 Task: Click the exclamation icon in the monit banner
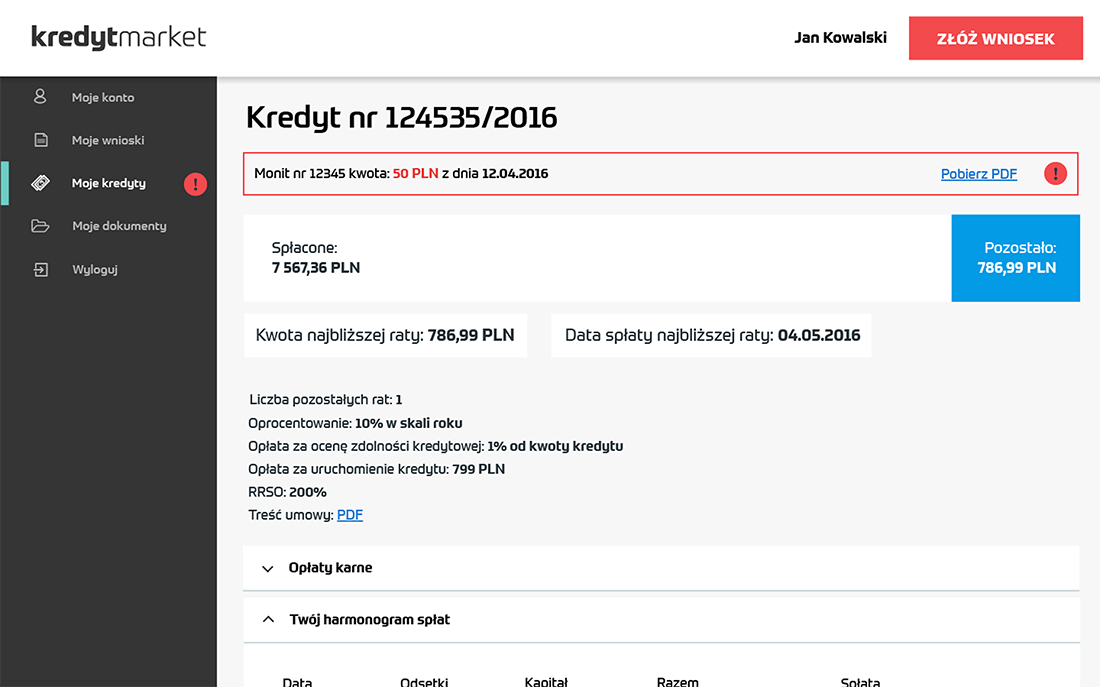coord(1055,173)
